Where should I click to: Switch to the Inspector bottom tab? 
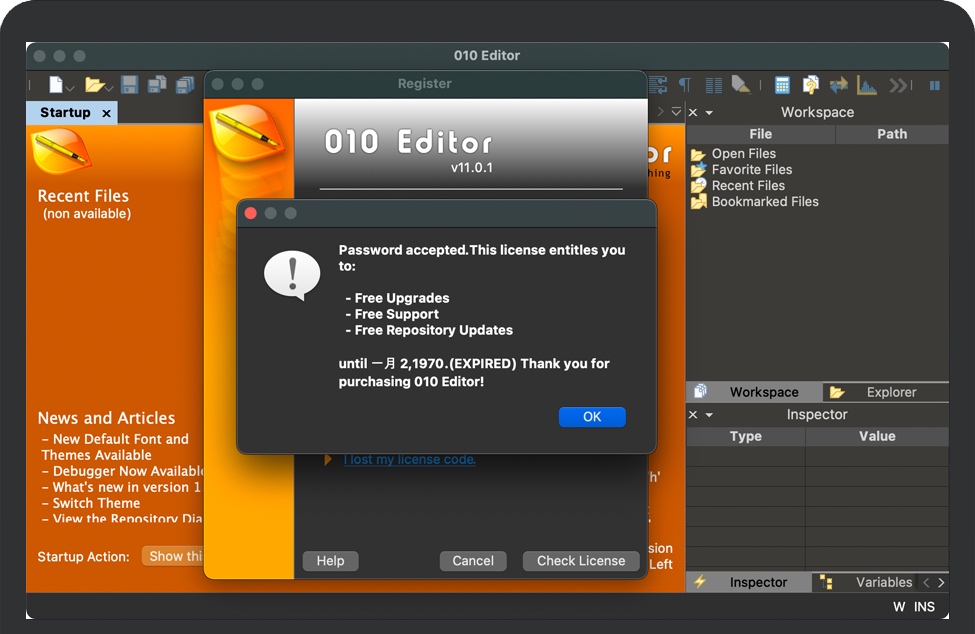tap(749, 582)
